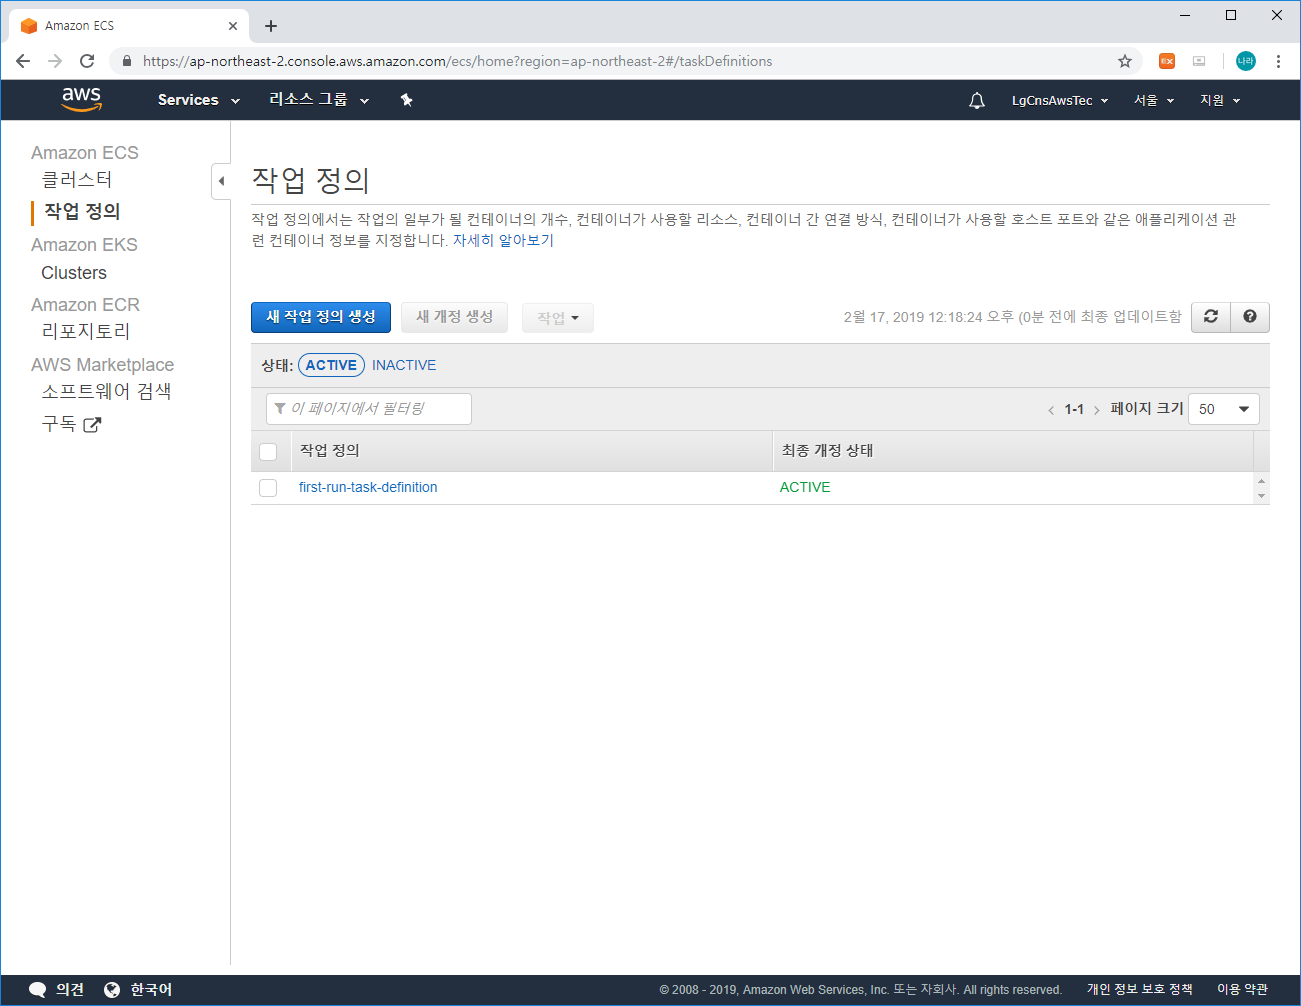This screenshot has height=1006, width=1301.
Task: Click the feedback speech bubble icon
Action: [38, 990]
